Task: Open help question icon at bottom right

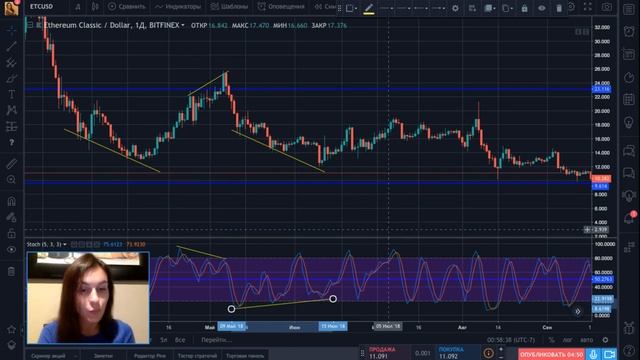Action: [x=629, y=350]
